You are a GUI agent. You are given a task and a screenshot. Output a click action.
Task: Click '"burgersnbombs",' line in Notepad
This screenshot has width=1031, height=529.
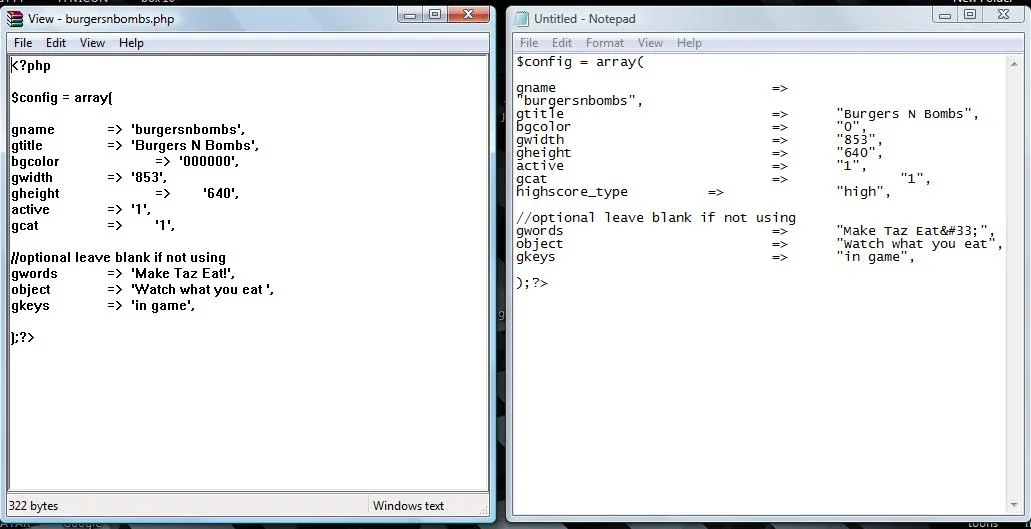tap(579, 101)
